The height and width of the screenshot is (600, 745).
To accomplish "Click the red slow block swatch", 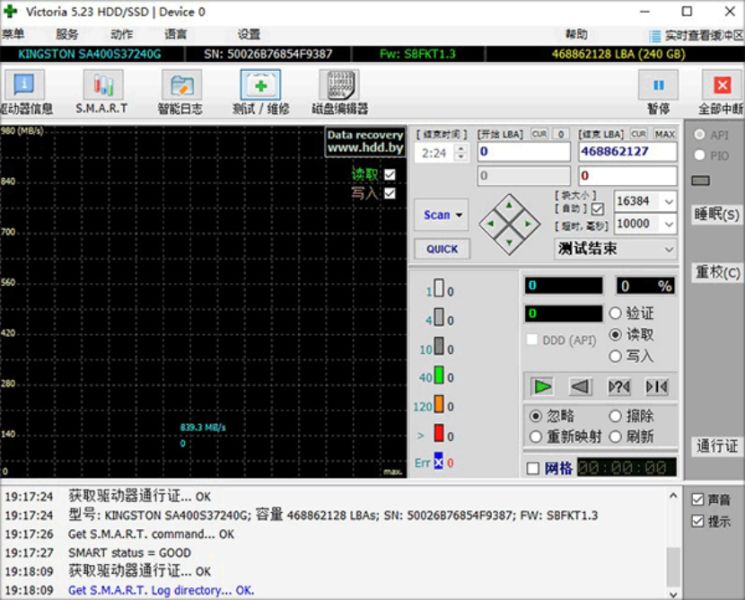I will click(x=439, y=433).
